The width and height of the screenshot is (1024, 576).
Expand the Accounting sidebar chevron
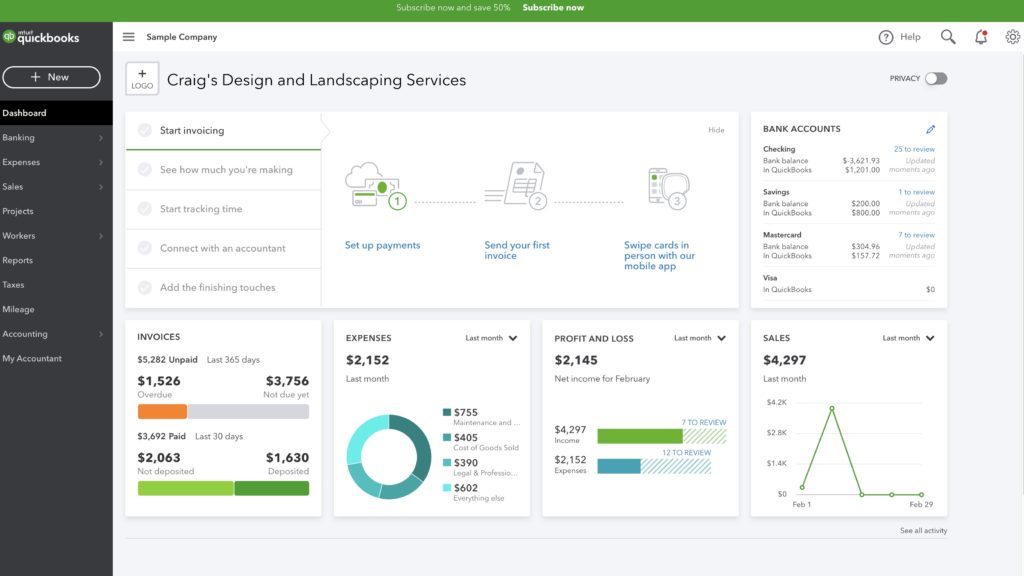point(101,334)
